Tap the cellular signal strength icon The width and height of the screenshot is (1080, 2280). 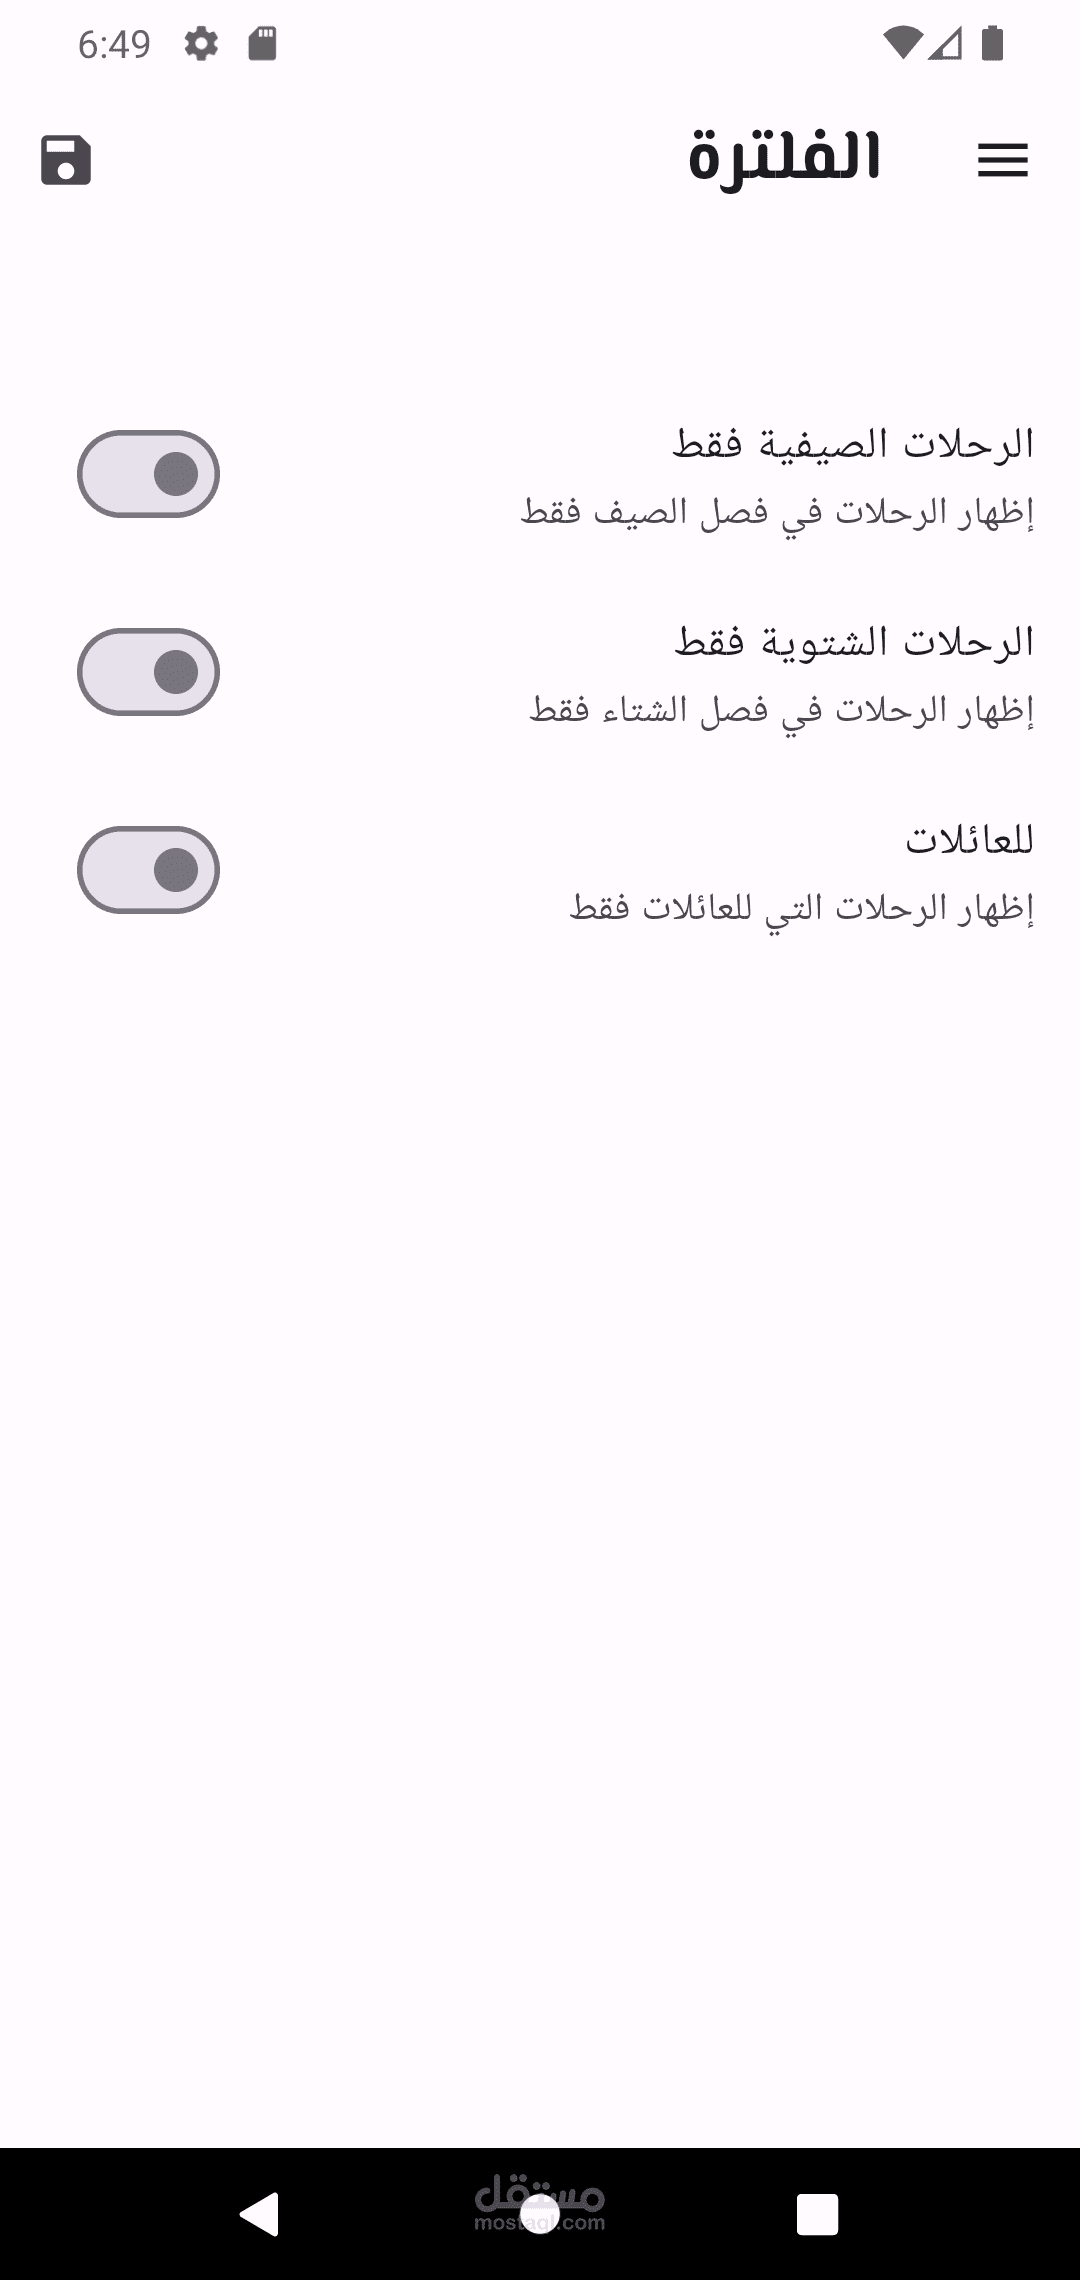[x=945, y=44]
